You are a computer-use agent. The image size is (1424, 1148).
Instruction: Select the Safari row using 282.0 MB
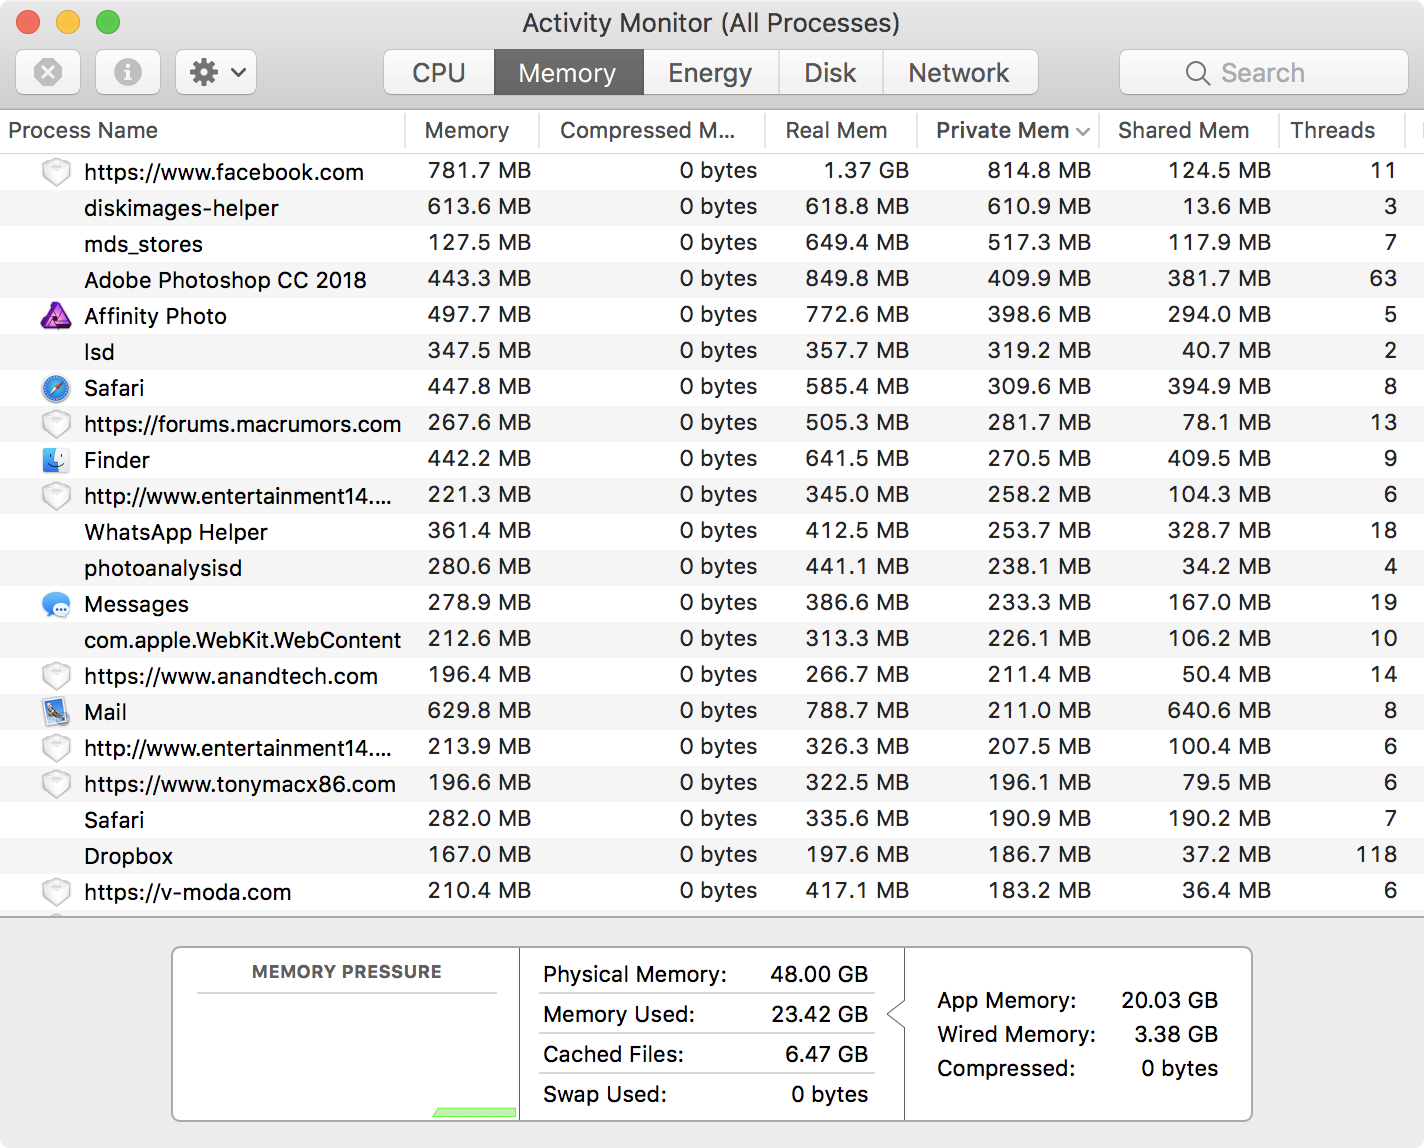tap(712, 820)
